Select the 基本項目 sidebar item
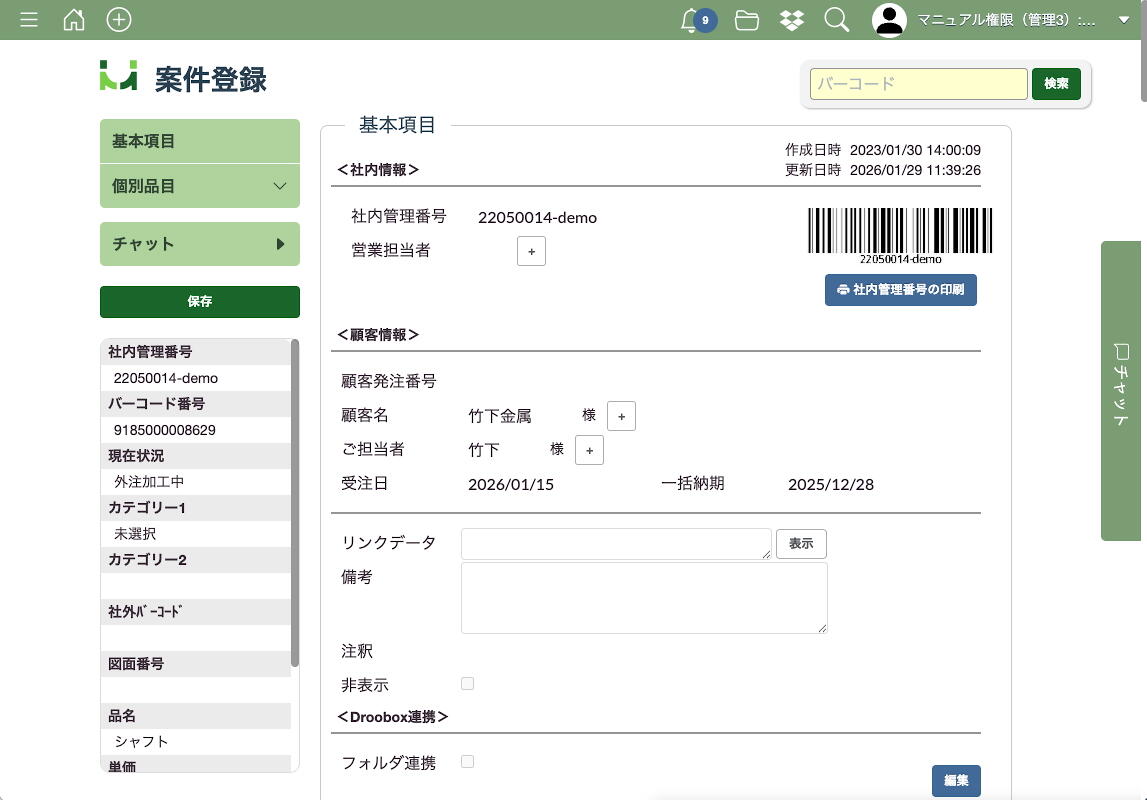Screen dimensions: 1147x800 [200, 141]
